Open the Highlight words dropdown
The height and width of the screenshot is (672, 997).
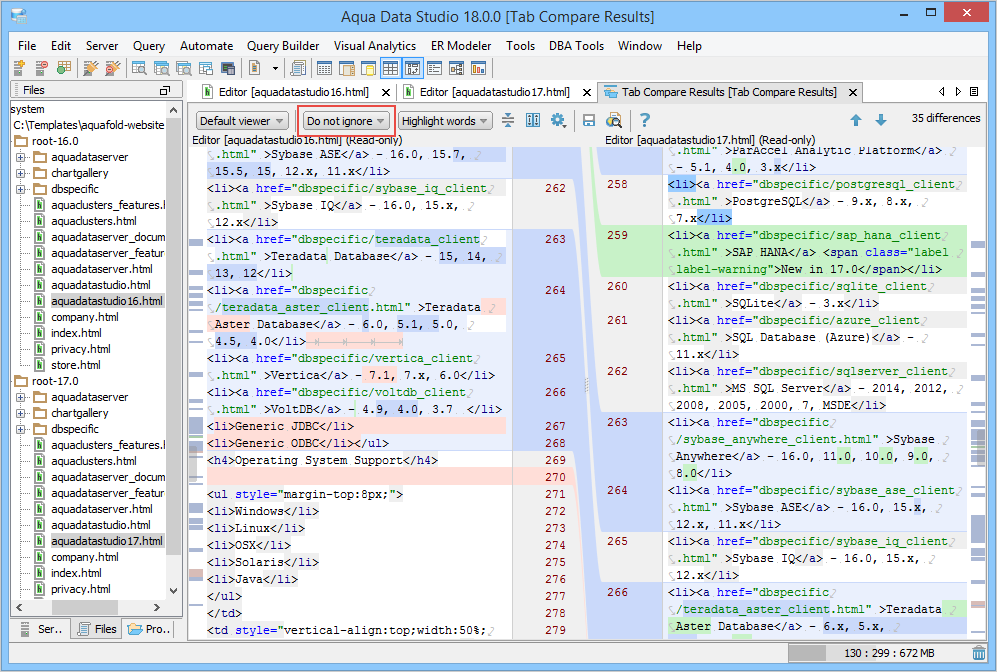445,121
